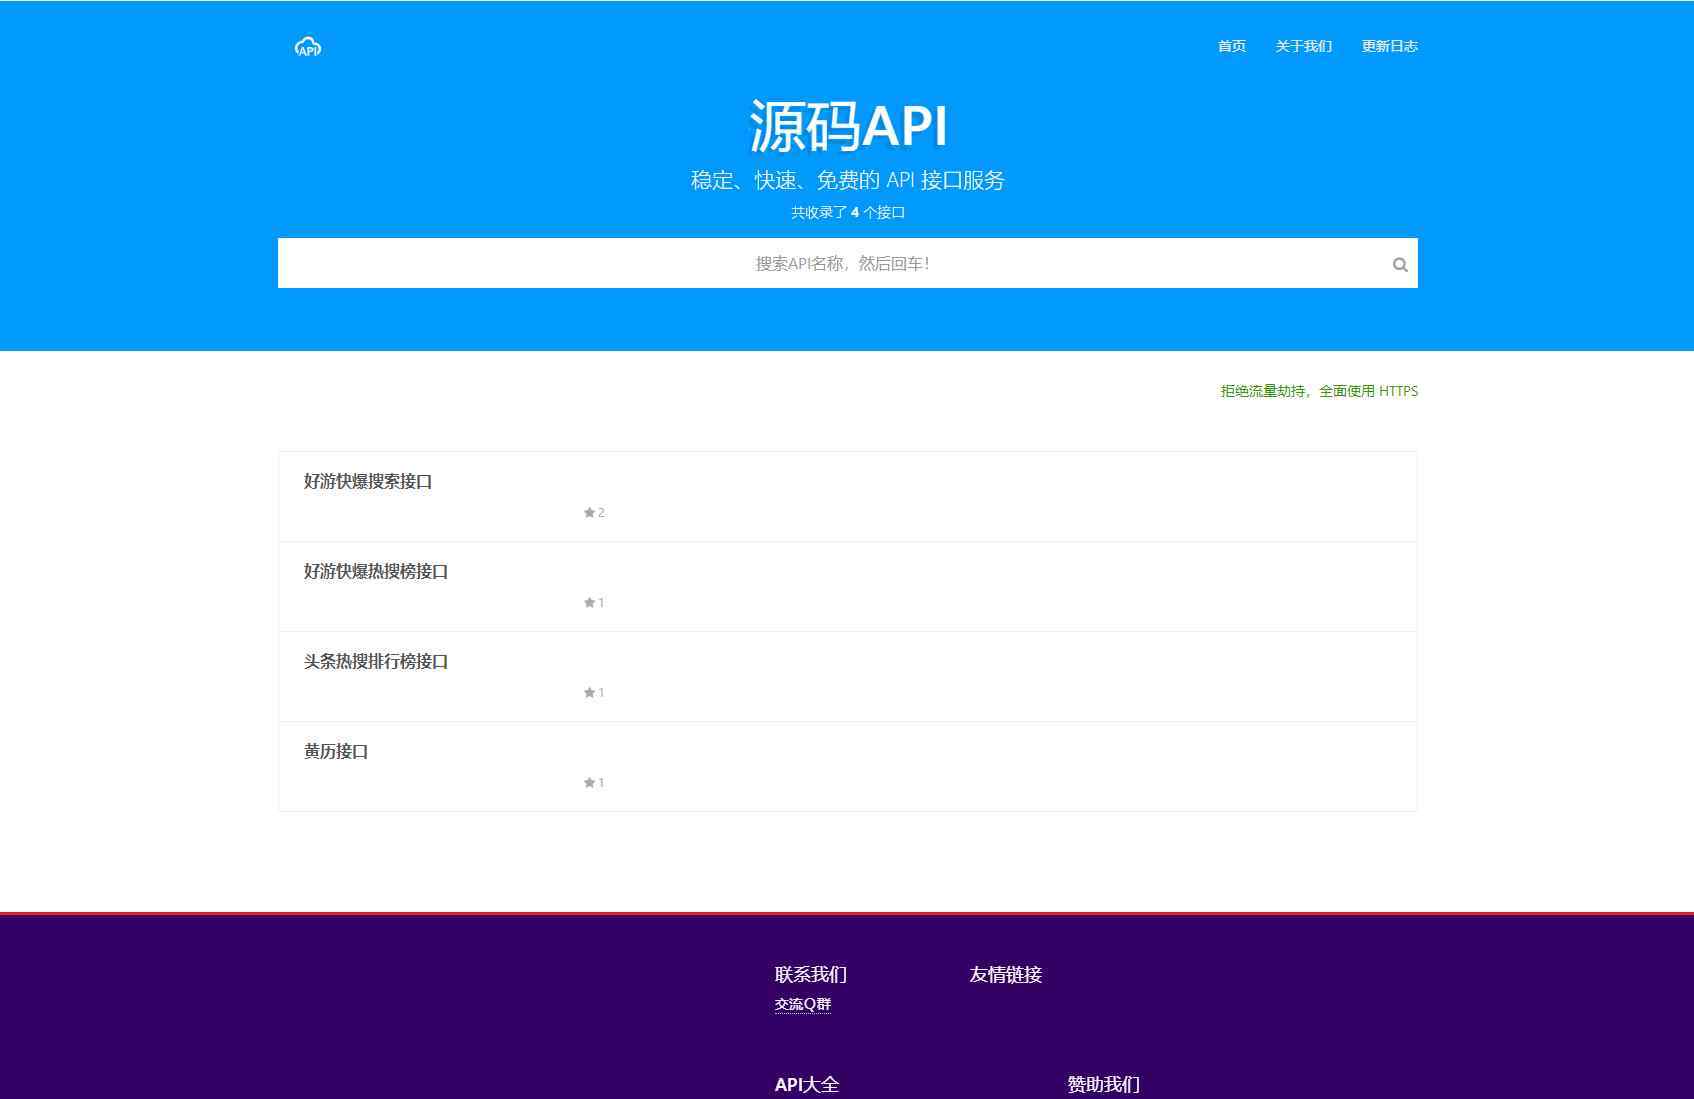This screenshot has width=1694, height=1099.
Task: Click the 联系我们 footer heading
Action: (x=811, y=974)
